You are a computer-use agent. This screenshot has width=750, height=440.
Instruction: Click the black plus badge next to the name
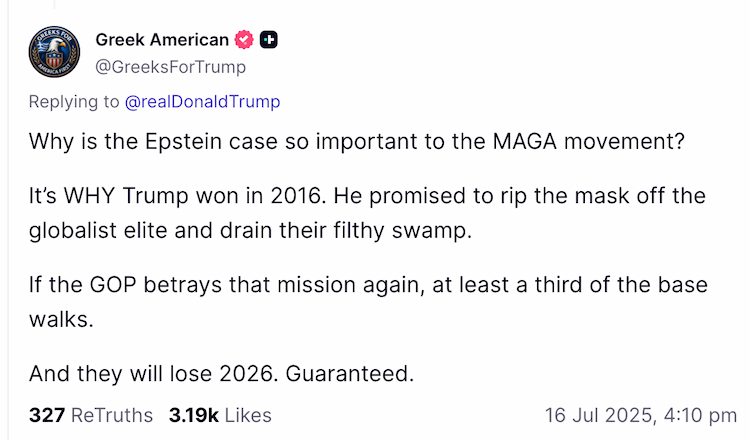coord(268,40)
